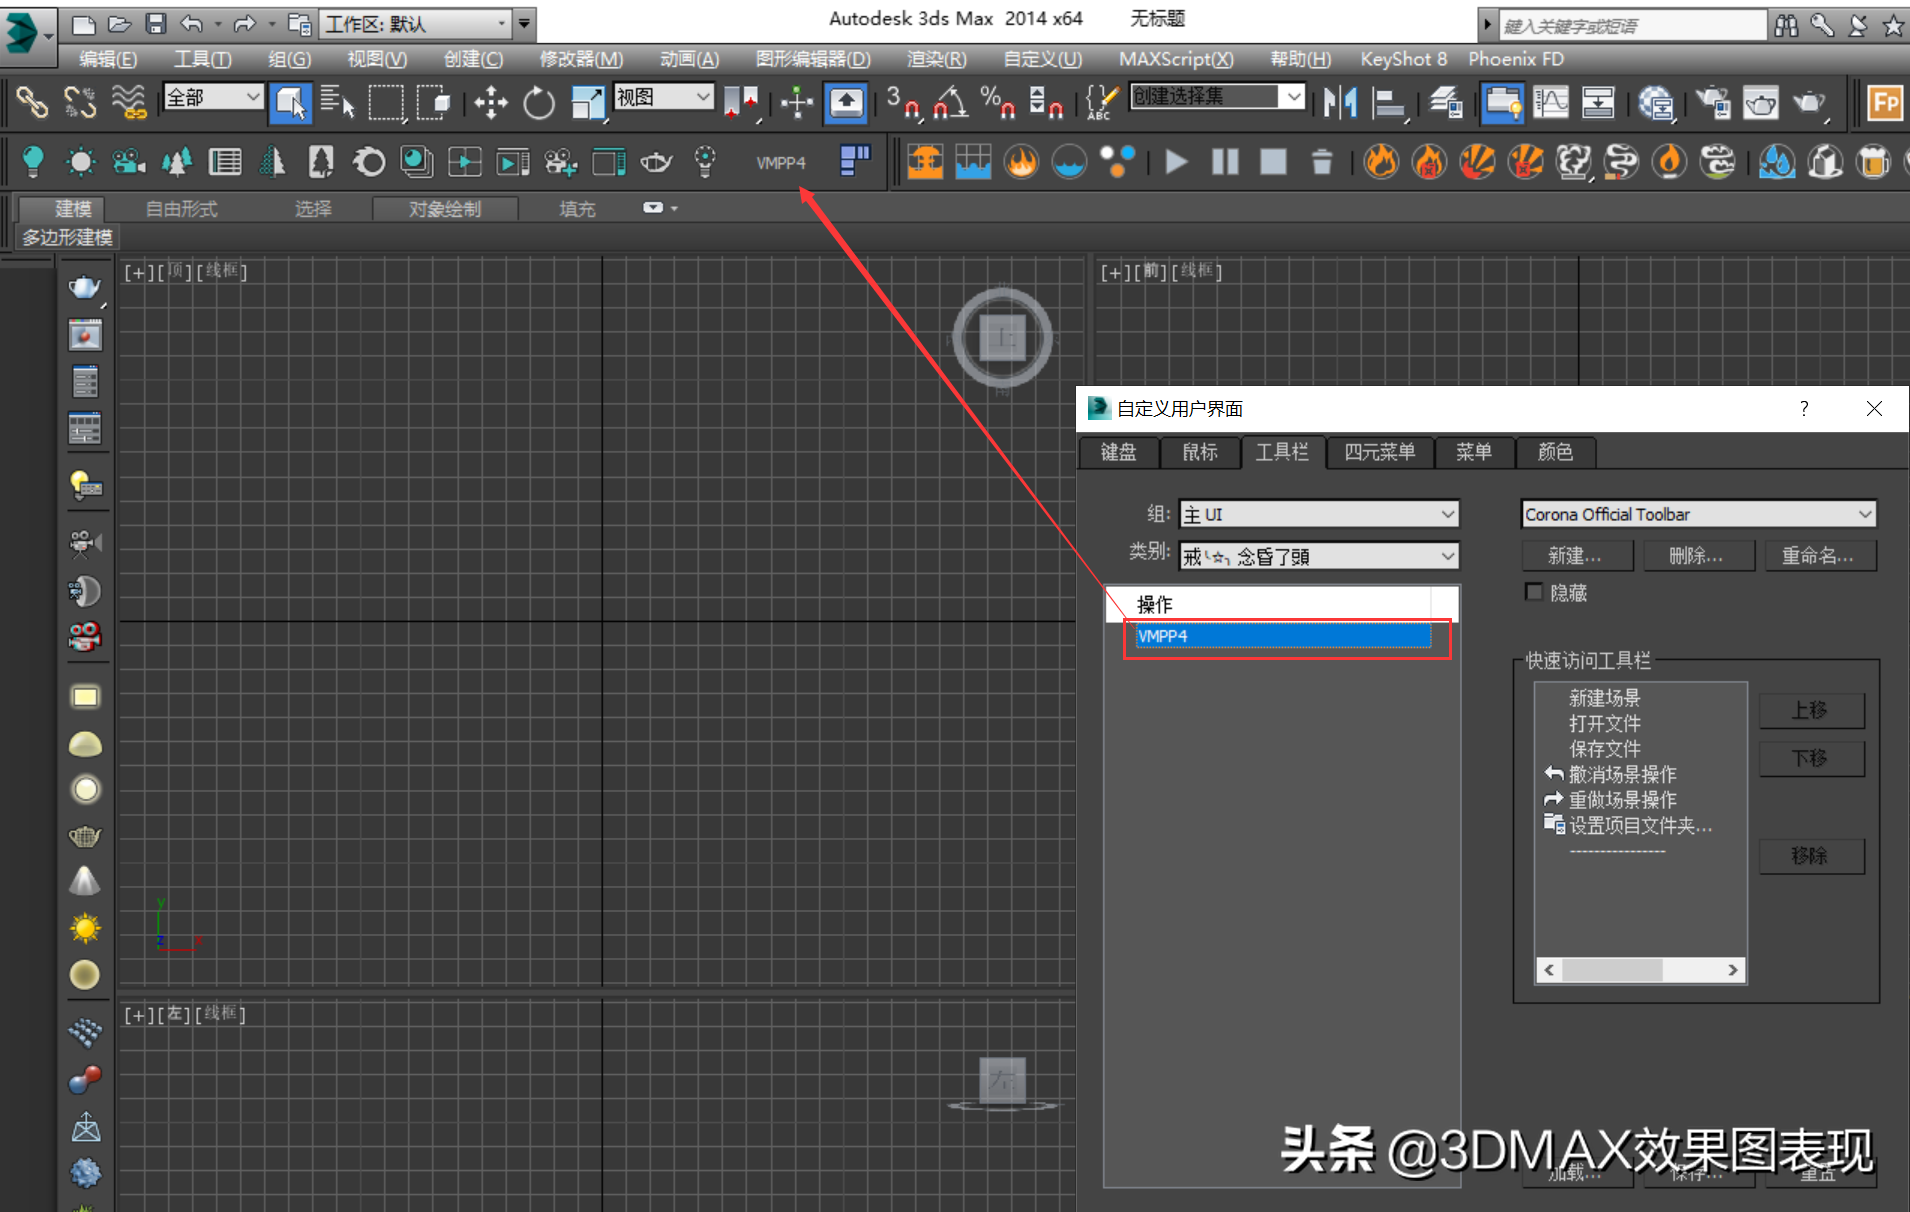Image resolution: width=1910 pixels, height=1212 pixels.
Task: Select the Select and Uniform Scale tool
Action: (x=587, y=103)
